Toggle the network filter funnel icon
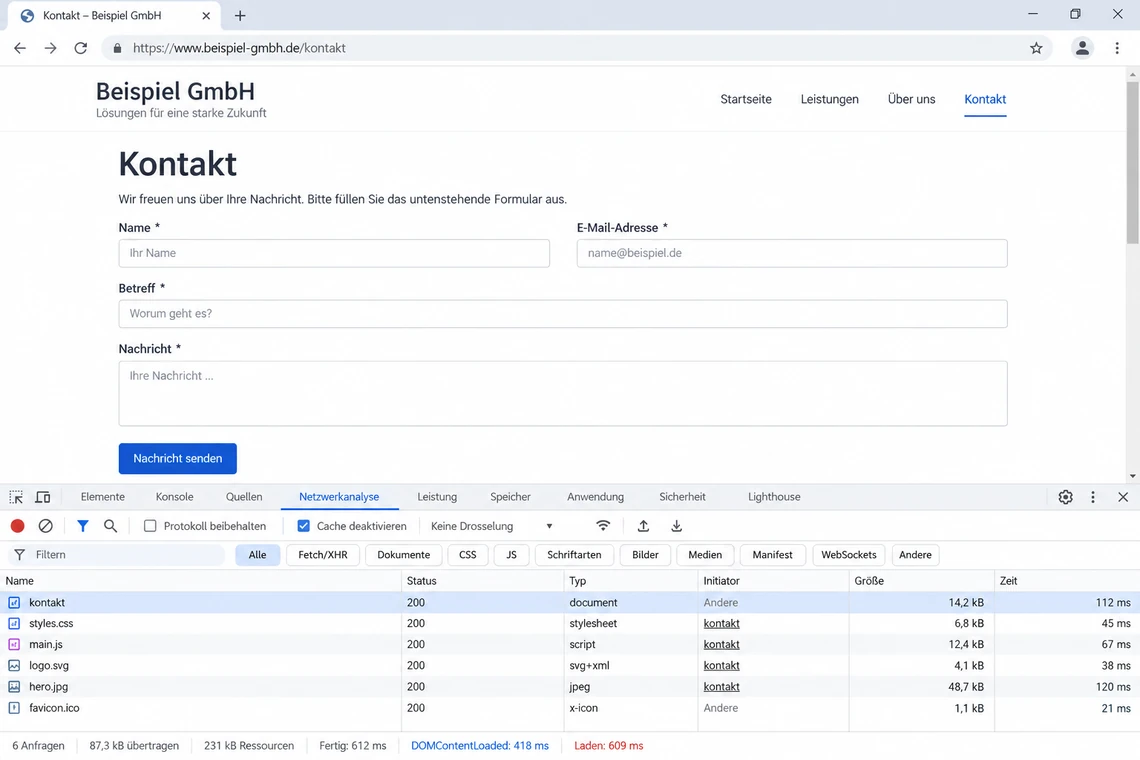 (x=83, y=526)
